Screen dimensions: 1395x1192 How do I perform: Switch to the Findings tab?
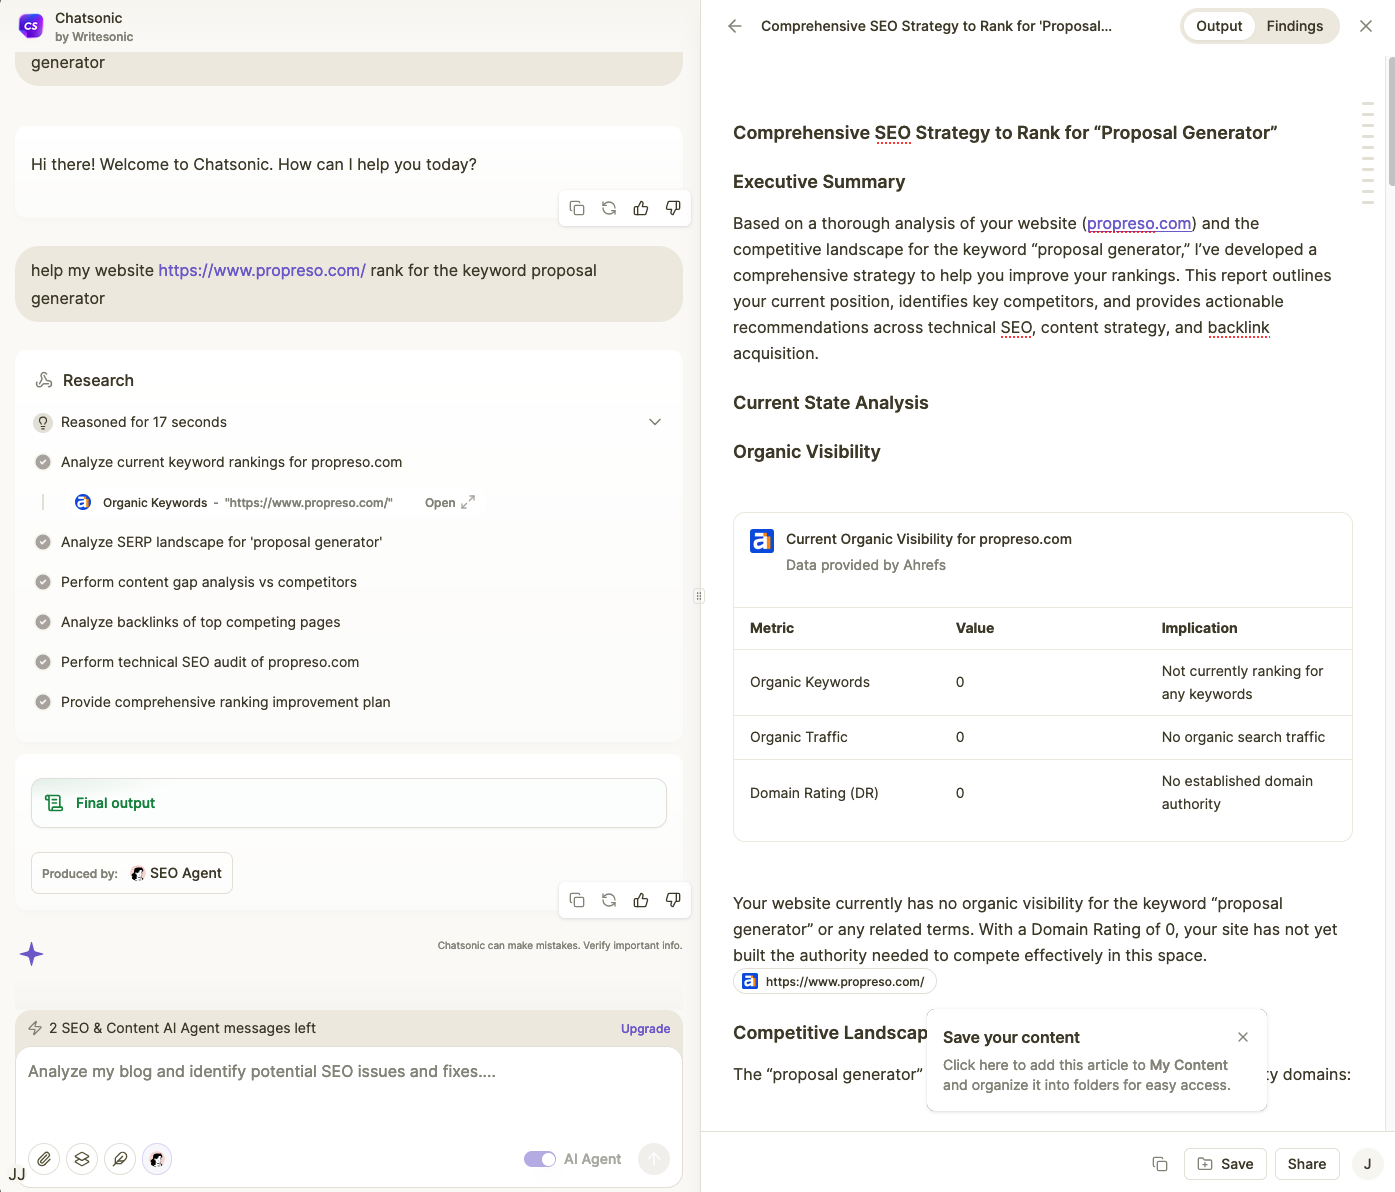pos(1295,26)
